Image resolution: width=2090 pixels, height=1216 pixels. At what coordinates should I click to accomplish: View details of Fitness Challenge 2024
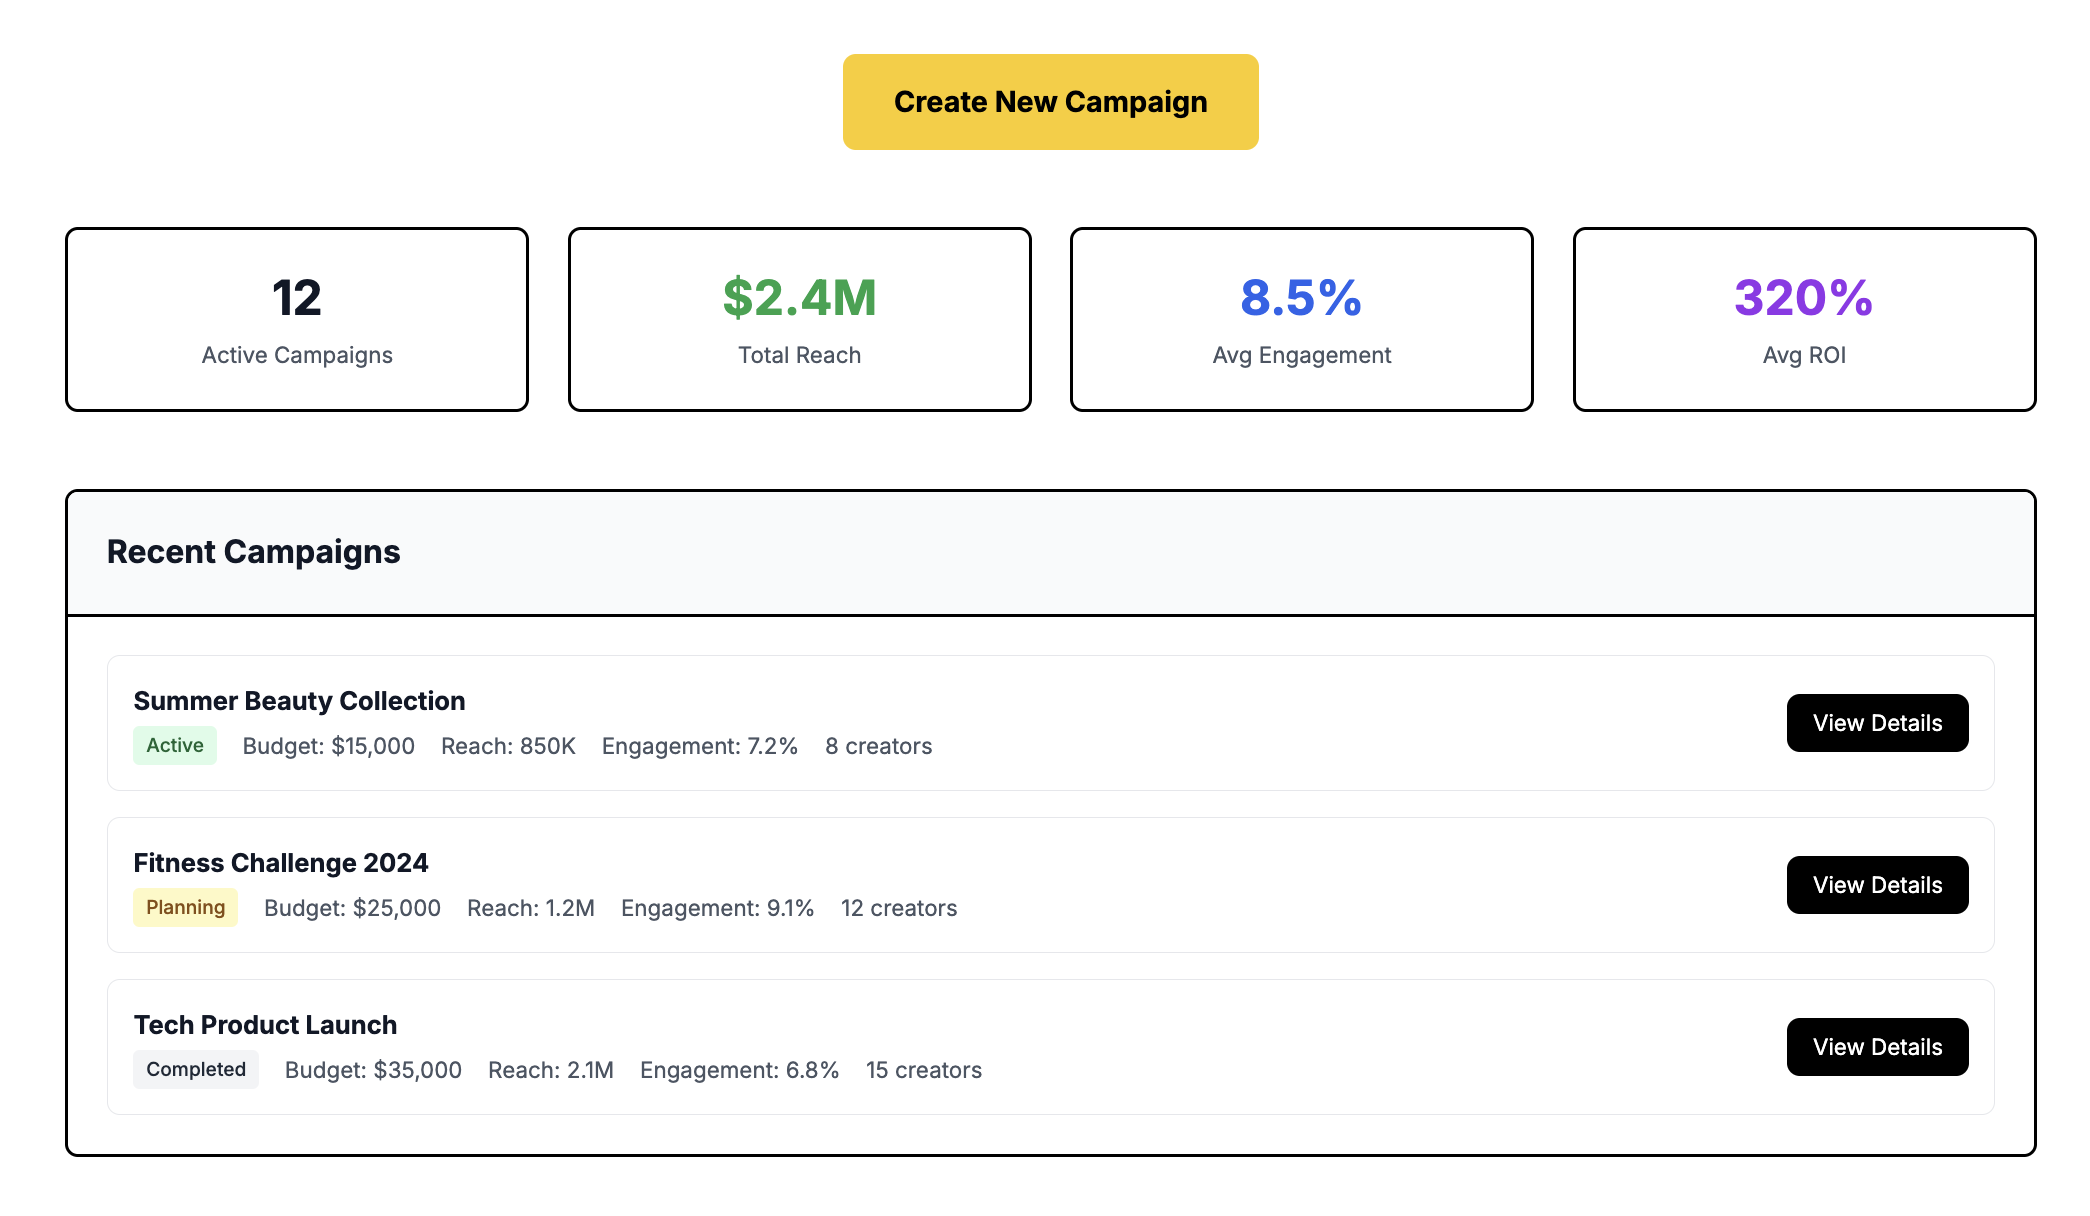coord(1876,885)
